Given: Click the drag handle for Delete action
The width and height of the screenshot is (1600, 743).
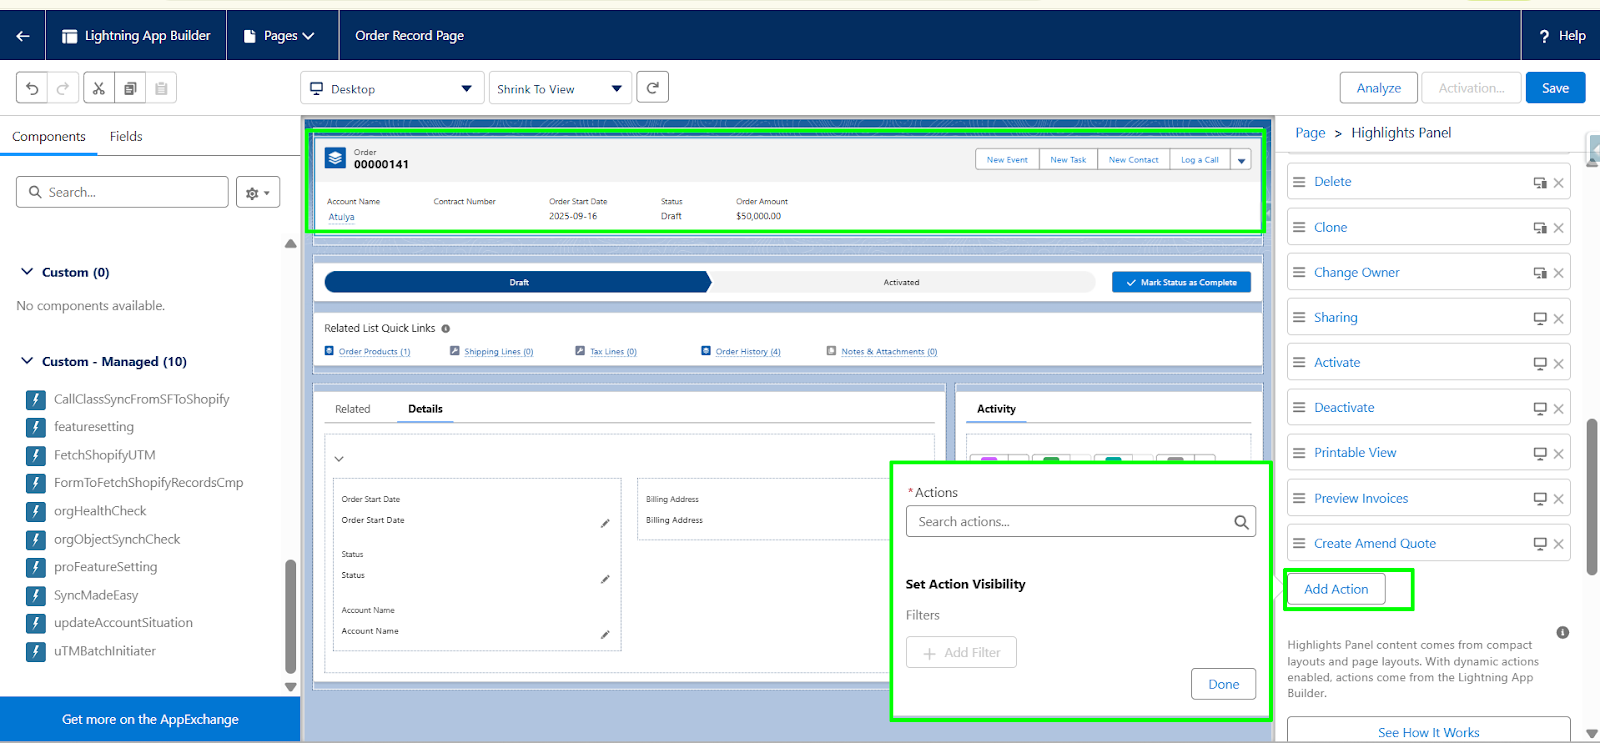Looking at the screenshot, I should click(1299, 182).
